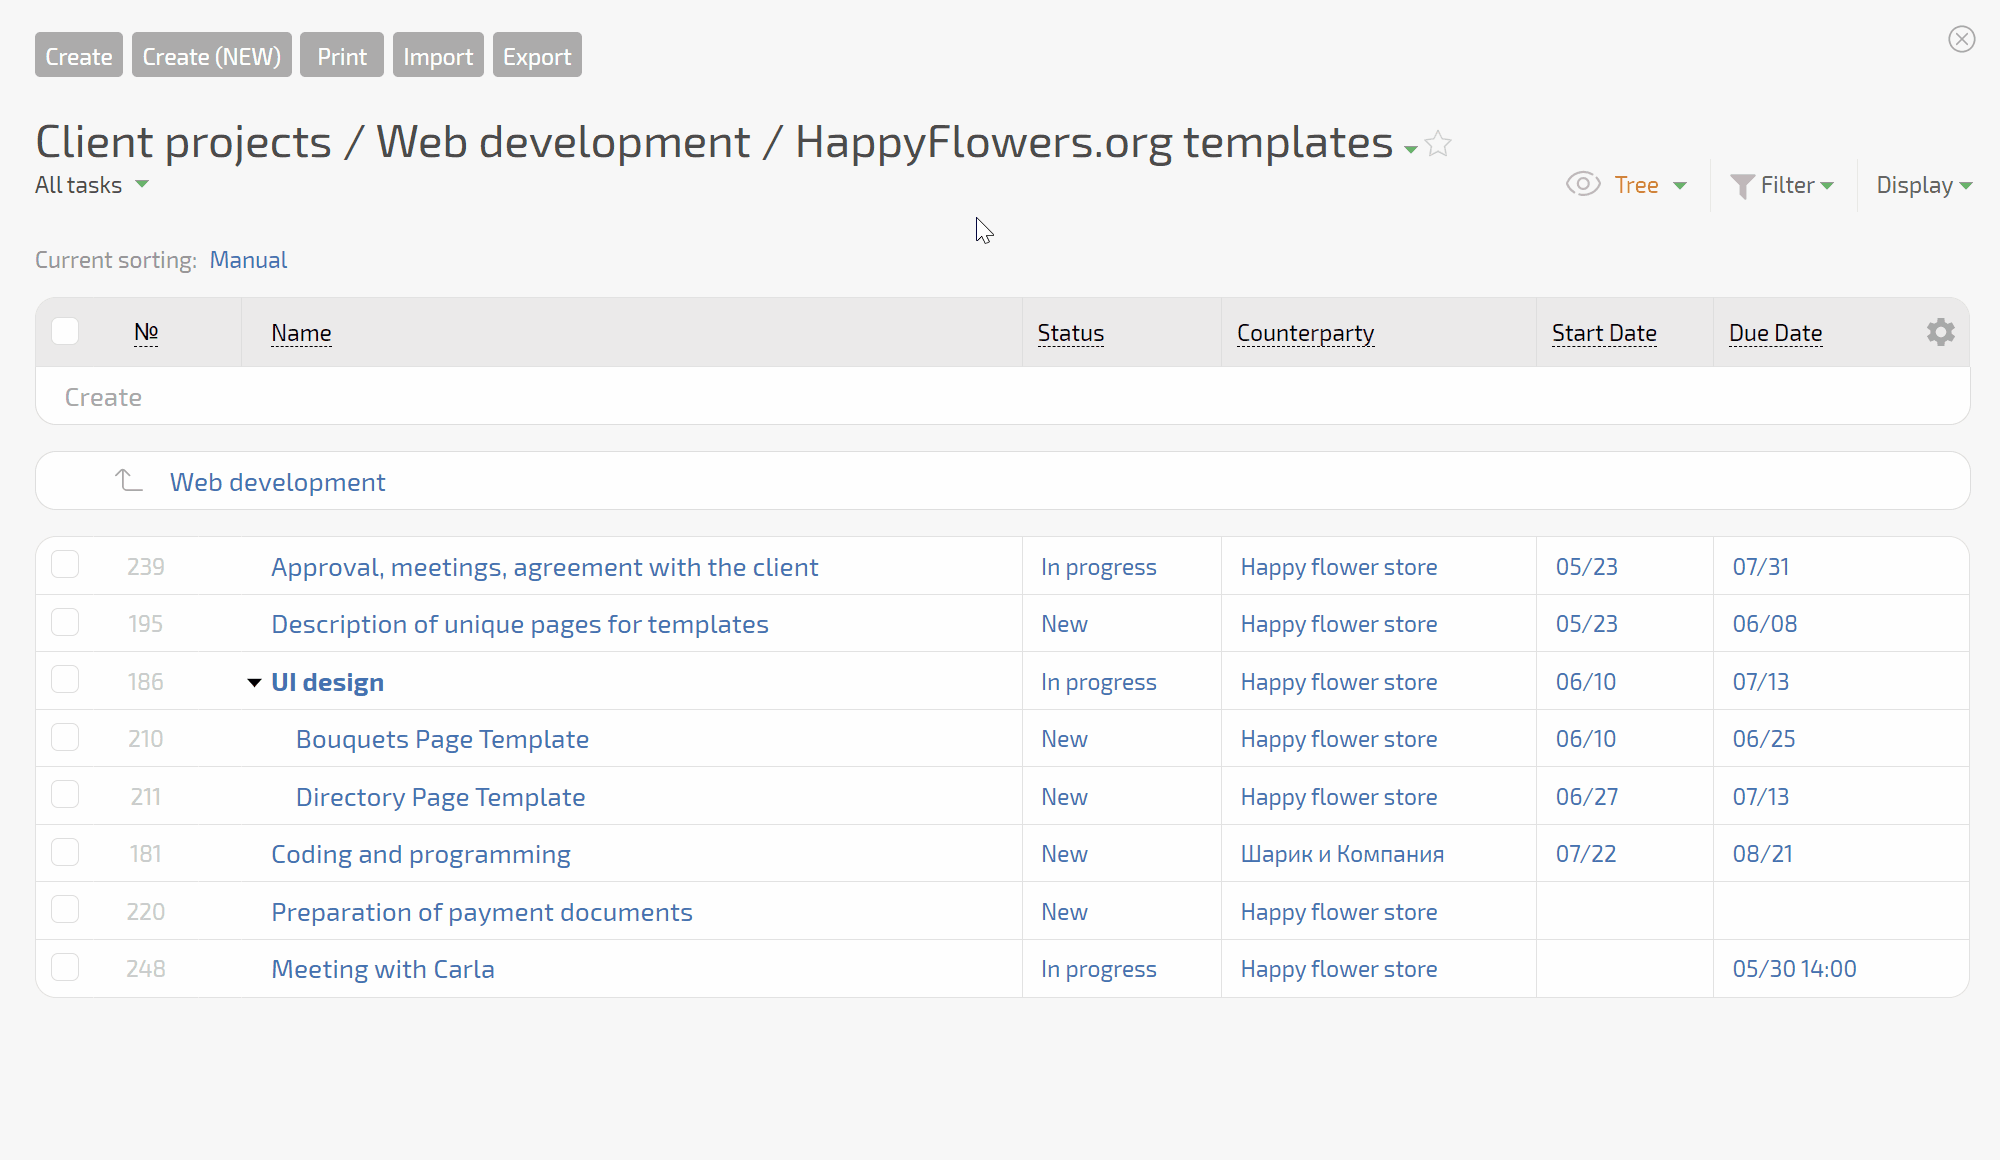Click the Filter icon
The image size is (2000, 1160).
point(1742,185)
